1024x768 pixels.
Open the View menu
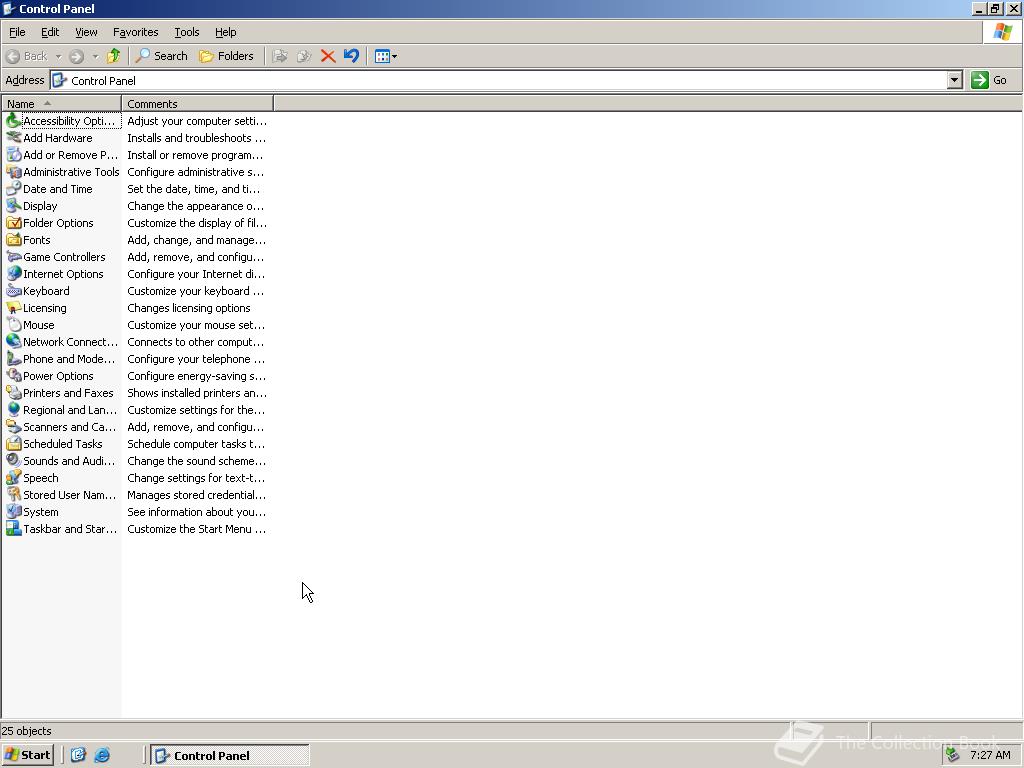pyautogui.click(x=86, y=32)
